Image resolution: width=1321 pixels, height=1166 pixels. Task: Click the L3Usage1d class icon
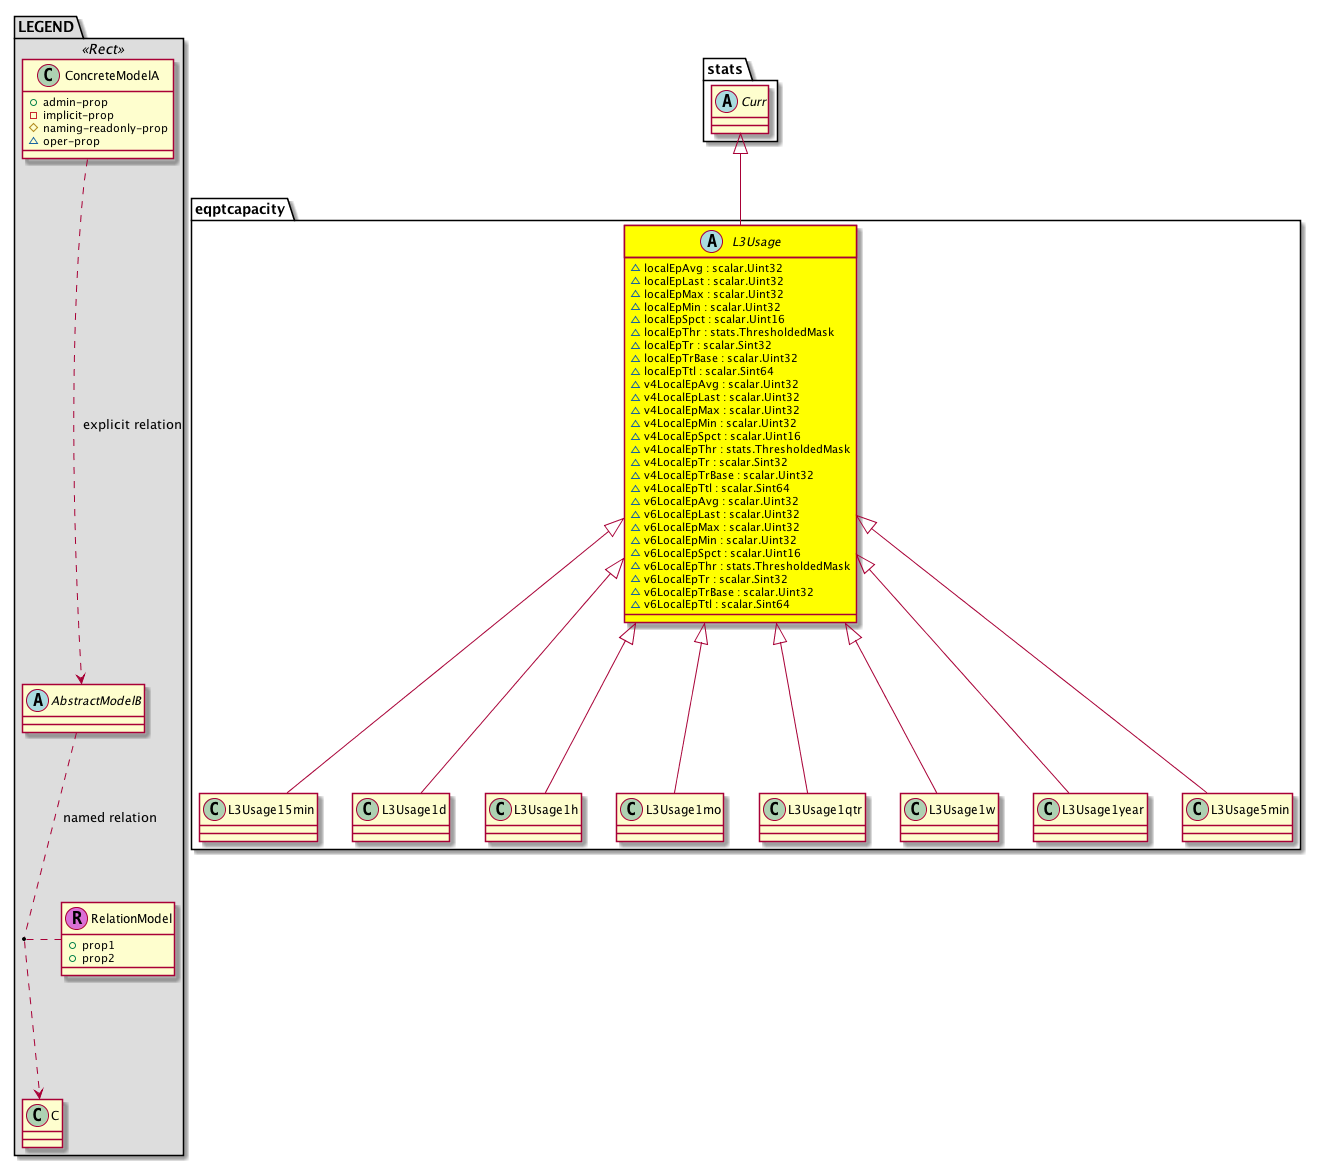(367, 809)
